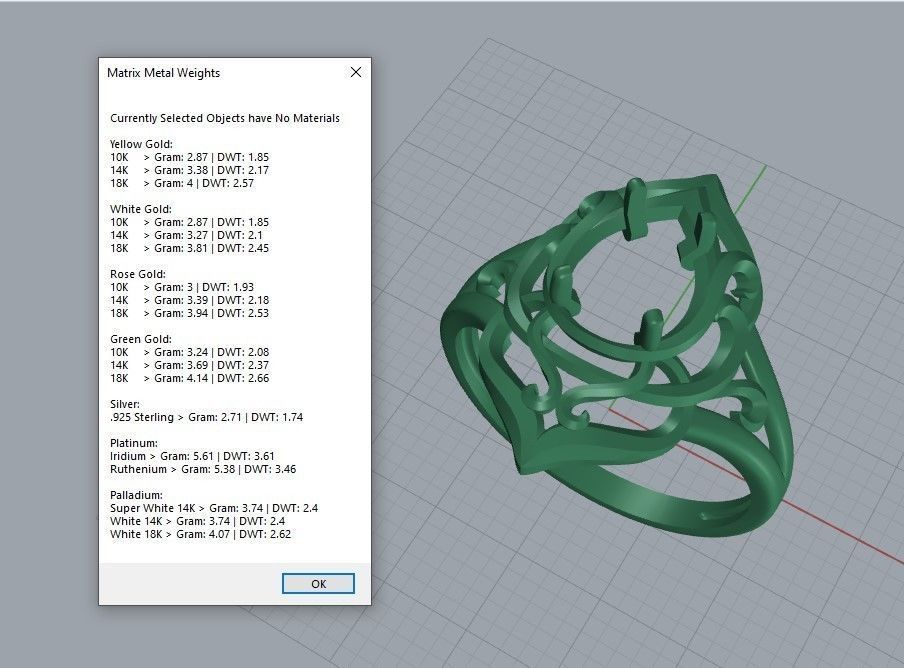Click the green ring model in viewport
904x668 pixels.
[x=617, y=357]
